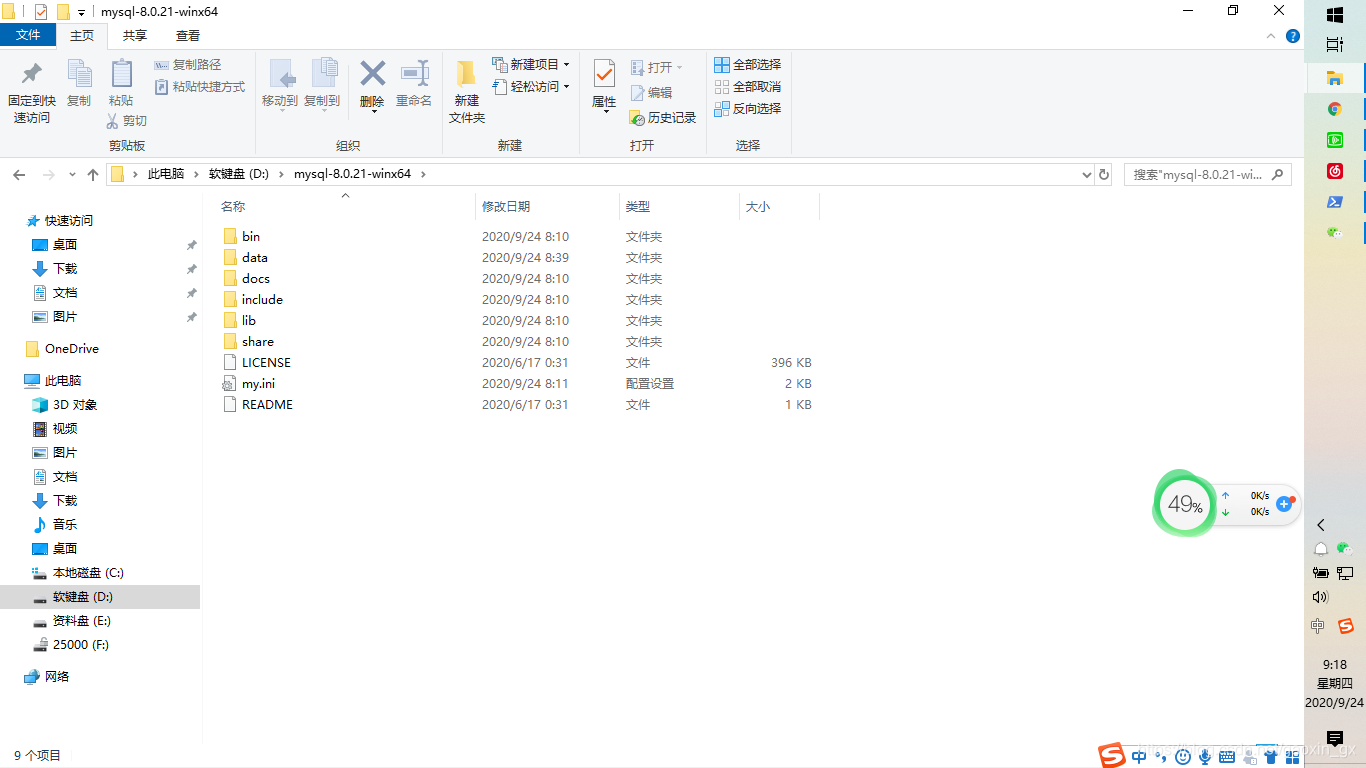The height and width of the screenshot is (768, 1366).
Task: Collapse the ribbon with the chevron
Action: pos(1272,36)
